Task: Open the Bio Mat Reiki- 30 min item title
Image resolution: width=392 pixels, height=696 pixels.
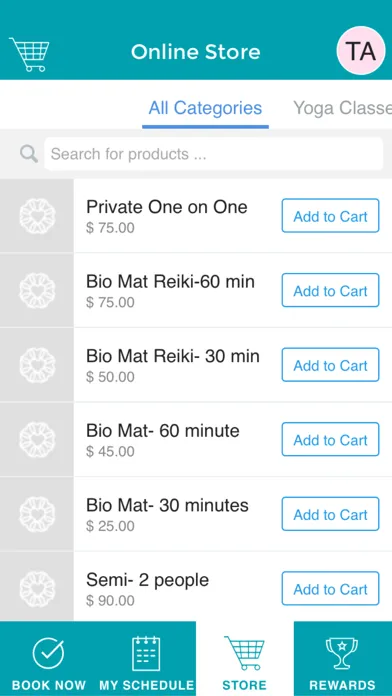Action: 173,356
